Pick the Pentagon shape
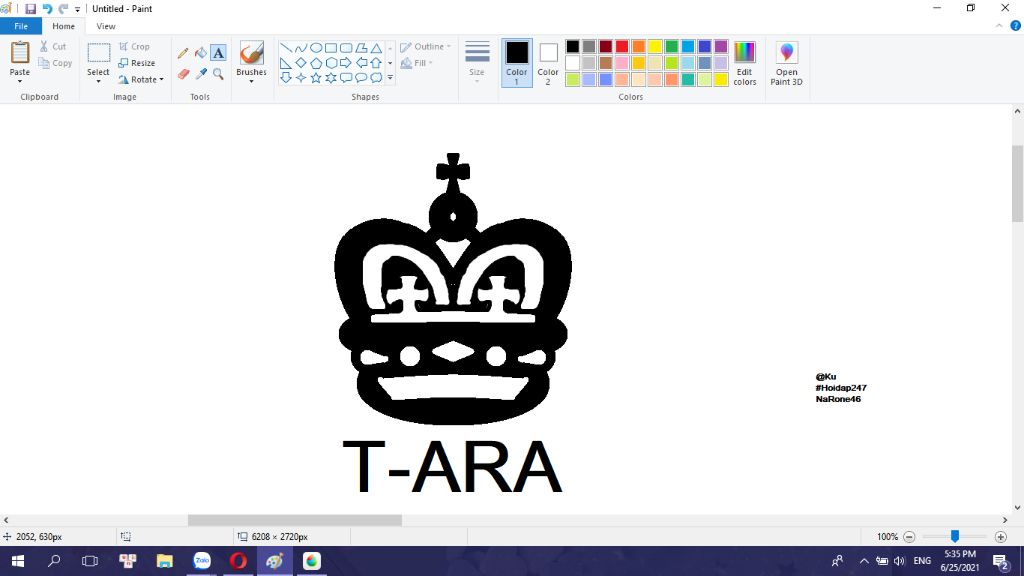Viewport: 1024px width, 576px height. click(316, 63)
